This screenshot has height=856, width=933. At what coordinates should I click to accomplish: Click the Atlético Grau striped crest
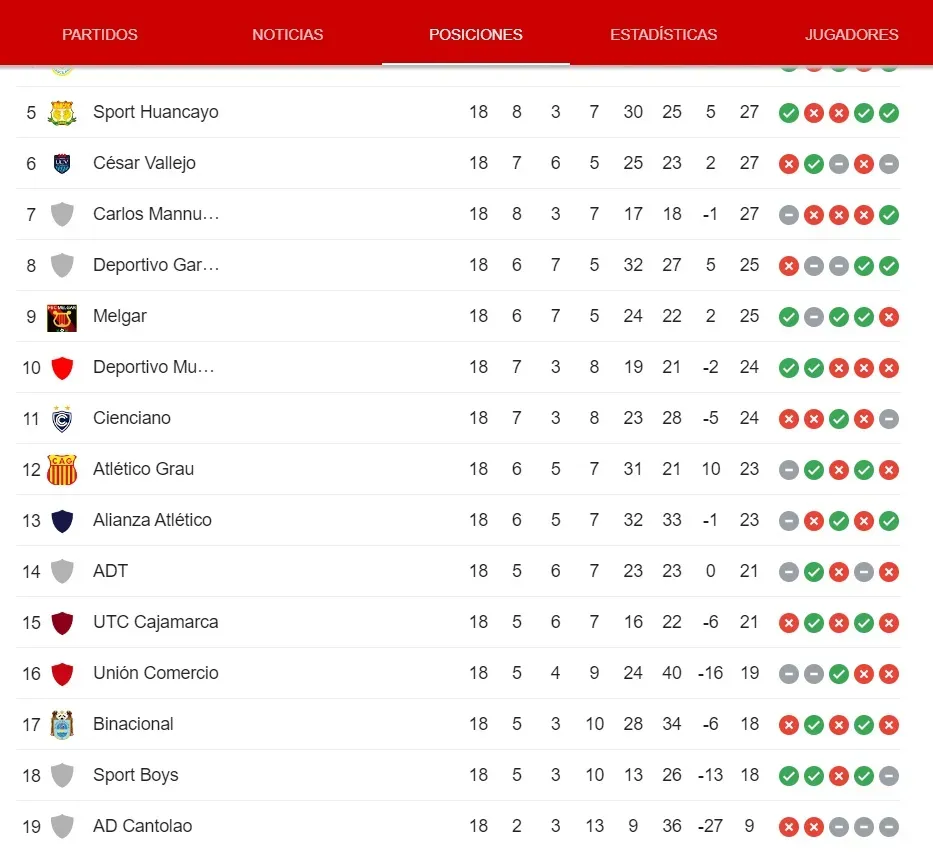coord(62,469)
